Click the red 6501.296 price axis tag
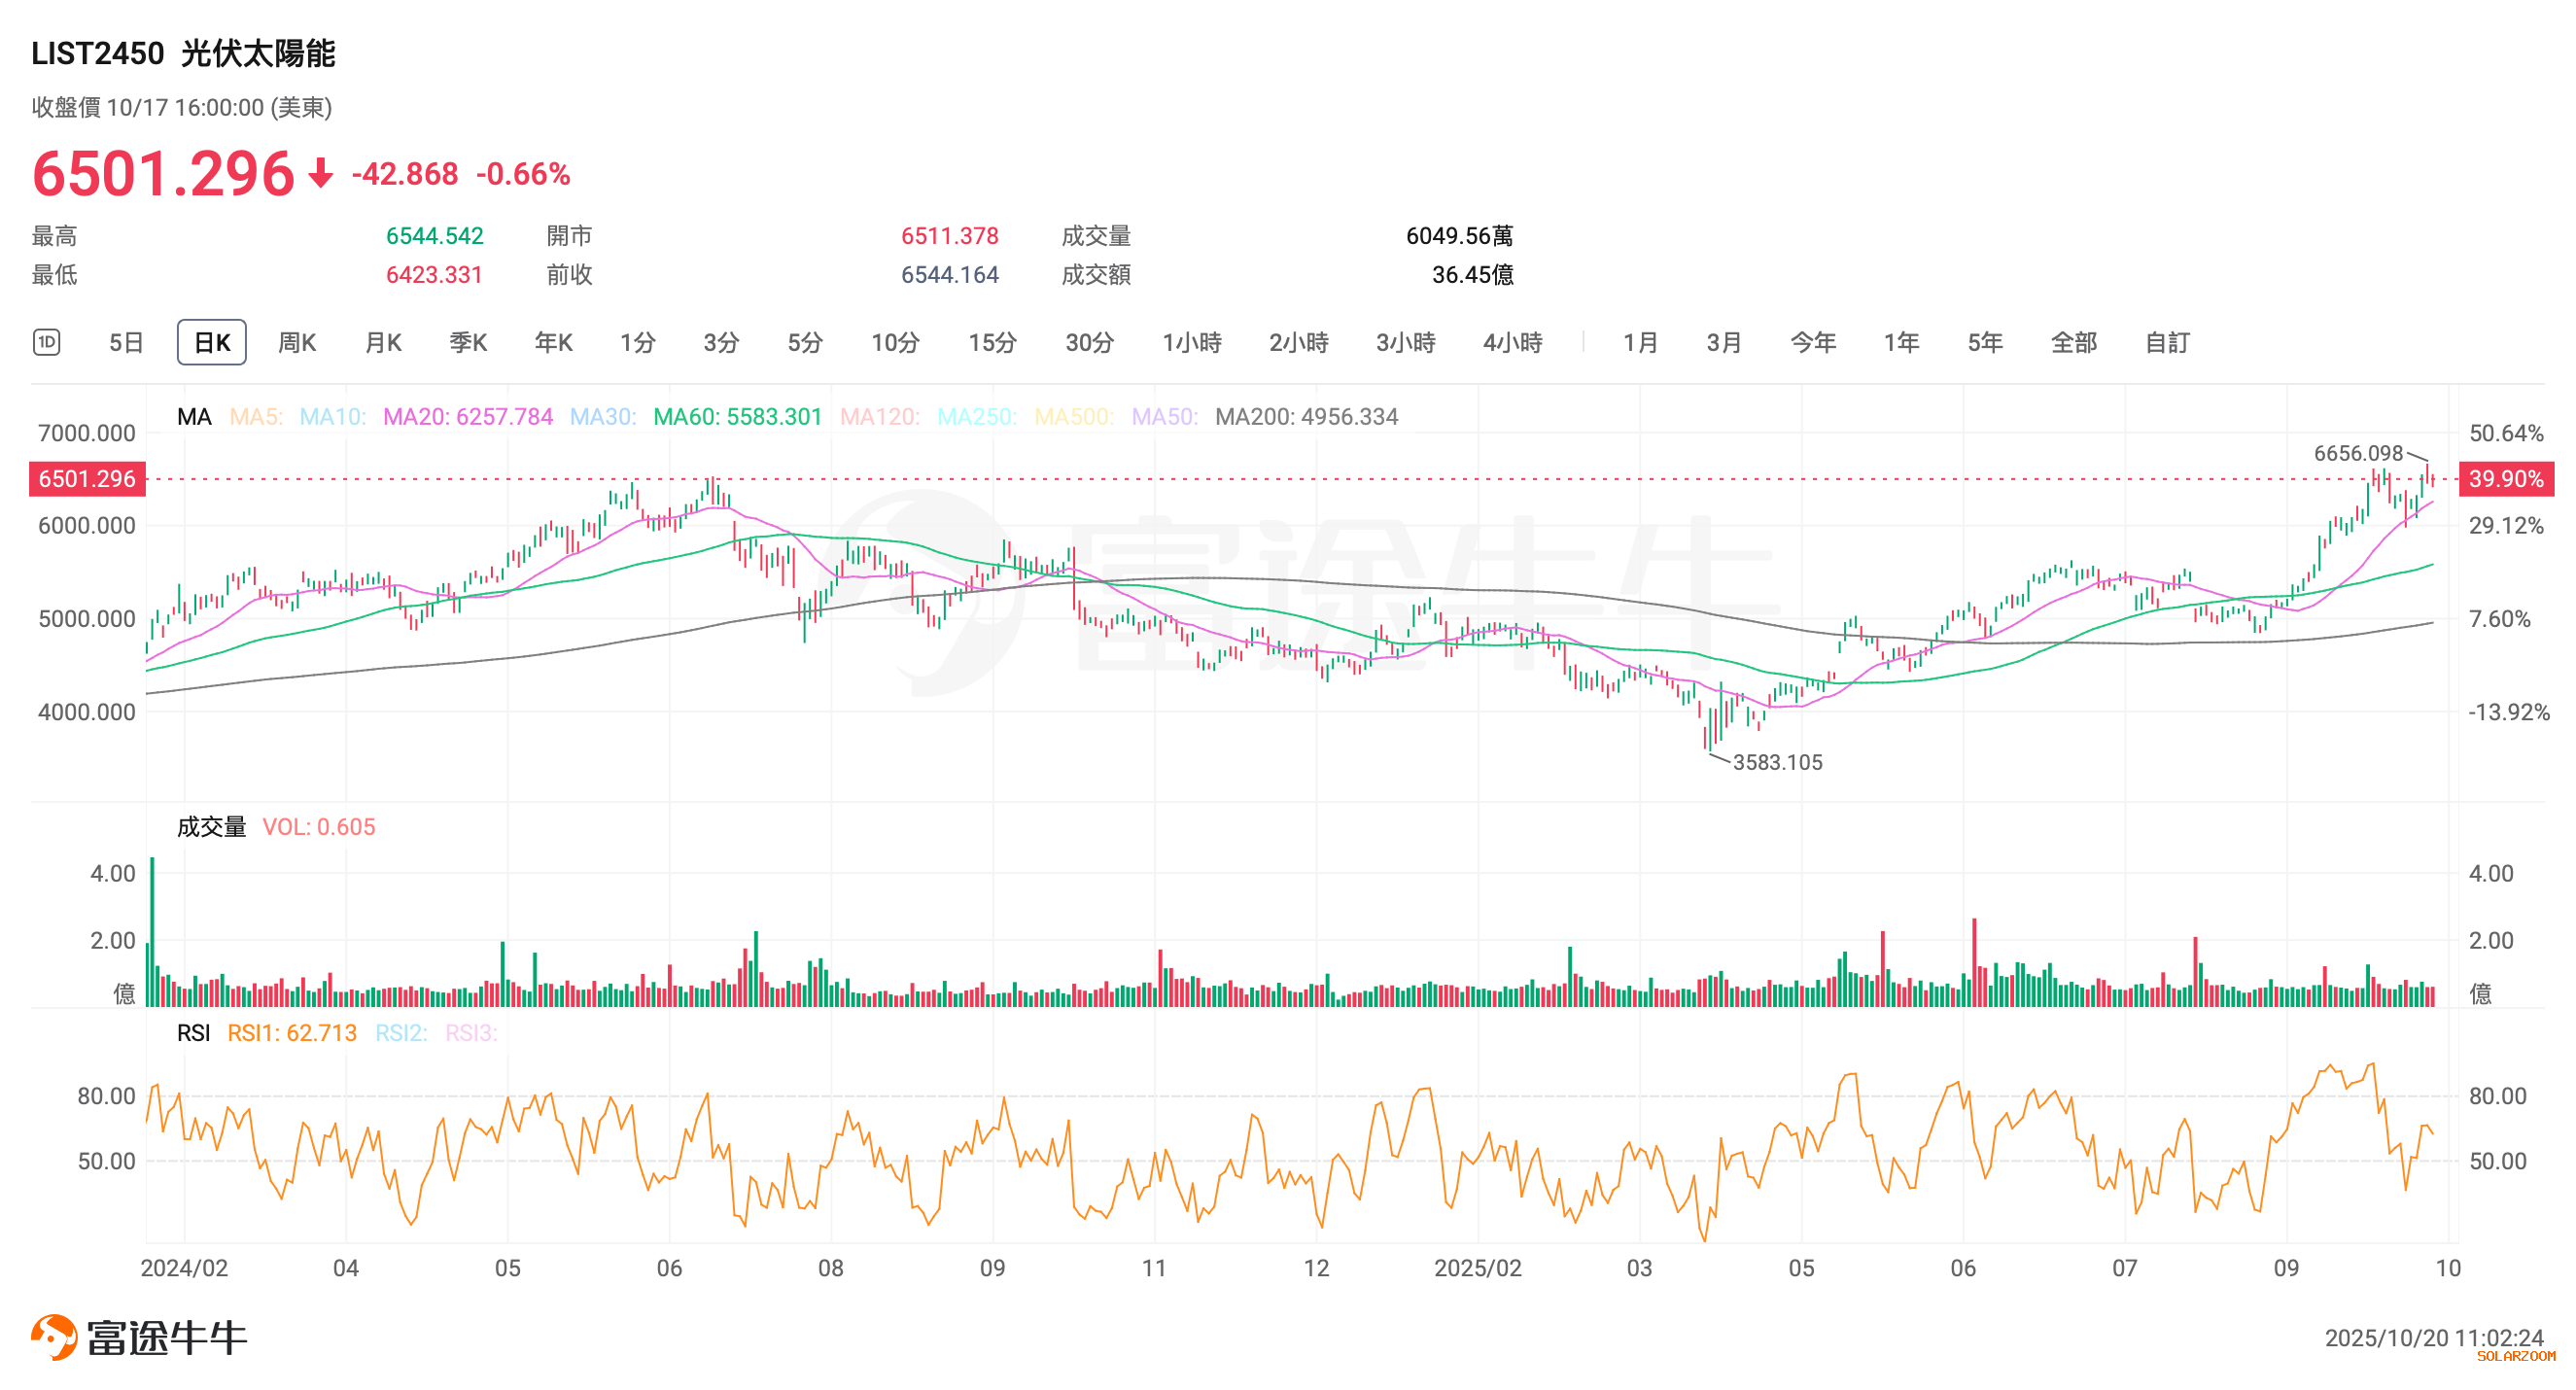2576x1390 pixels. coord(87,479)
